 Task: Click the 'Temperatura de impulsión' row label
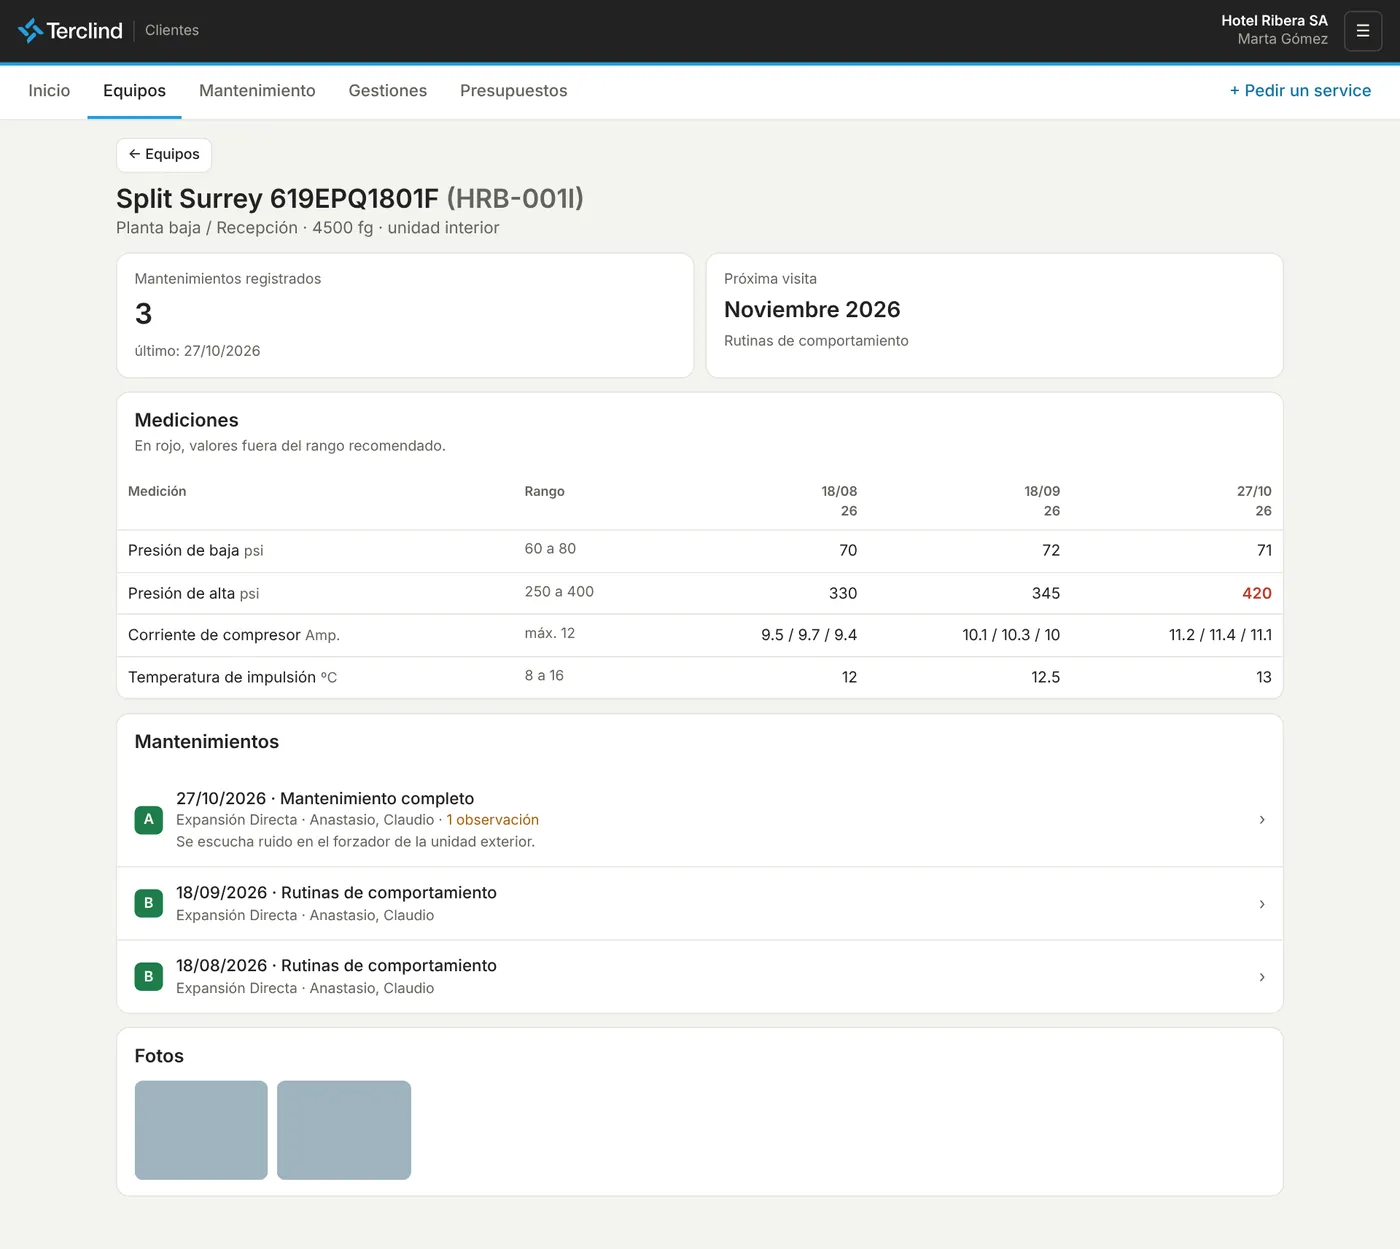pyautogui.click(x=222, y=677)
